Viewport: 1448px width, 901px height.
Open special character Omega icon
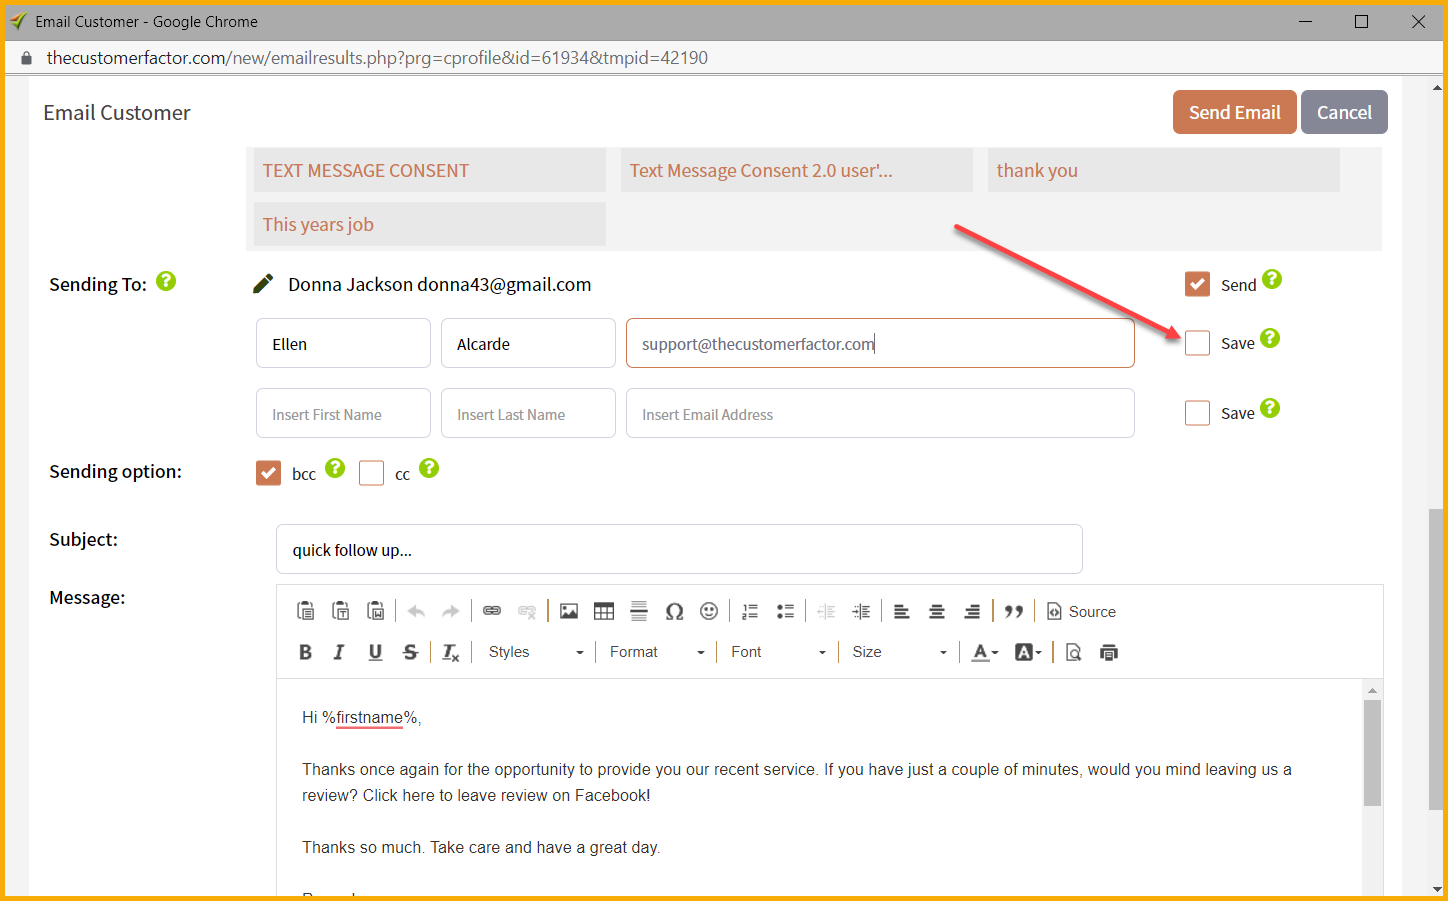tap(675, 611)
